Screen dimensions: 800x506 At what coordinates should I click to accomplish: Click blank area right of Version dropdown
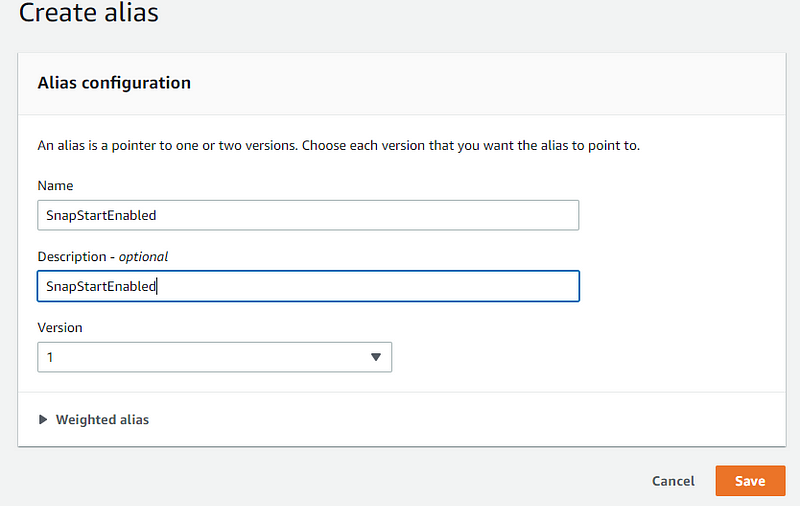(x=588, y=357)
